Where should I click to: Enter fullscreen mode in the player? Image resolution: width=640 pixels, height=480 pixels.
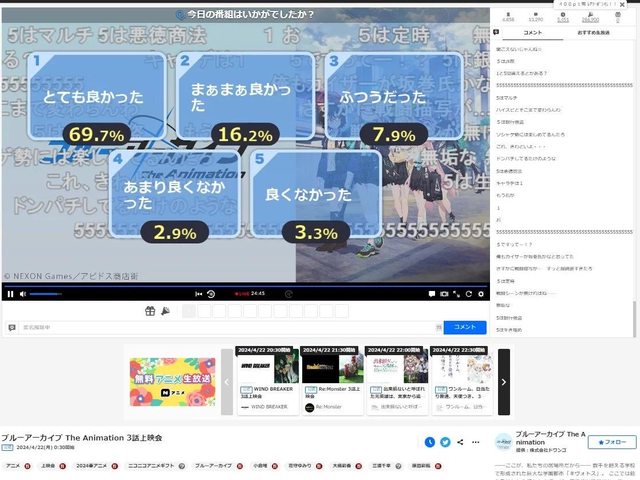point(456,294)
